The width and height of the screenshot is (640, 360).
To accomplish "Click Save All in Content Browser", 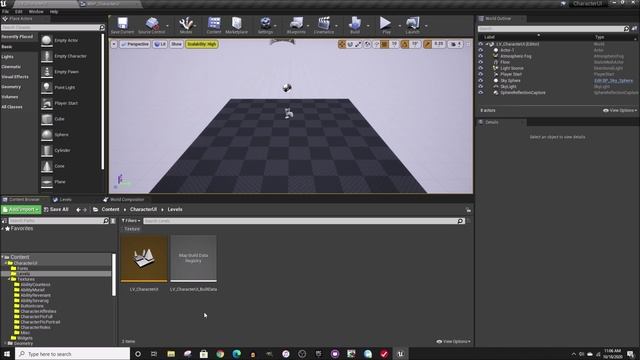I will [x=56, y=209].
